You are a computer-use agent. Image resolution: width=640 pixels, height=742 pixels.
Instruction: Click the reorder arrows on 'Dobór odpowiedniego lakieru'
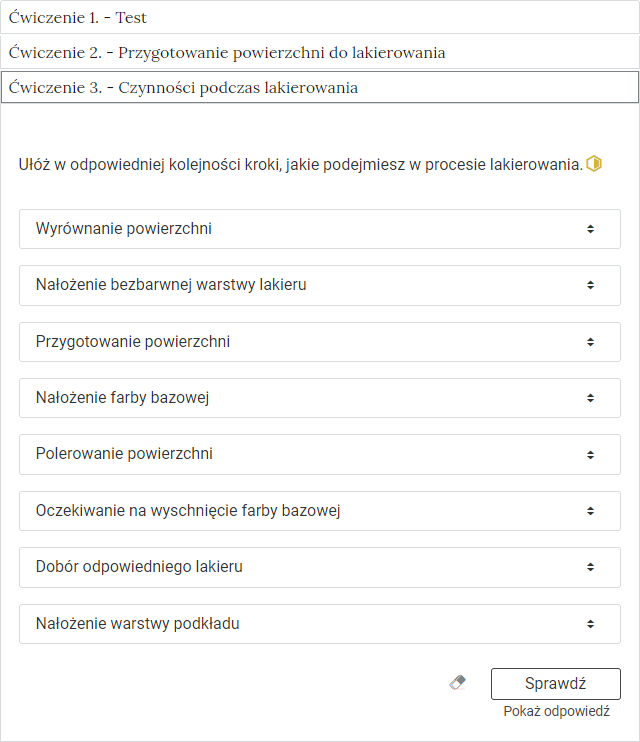(x=591, y=567)
